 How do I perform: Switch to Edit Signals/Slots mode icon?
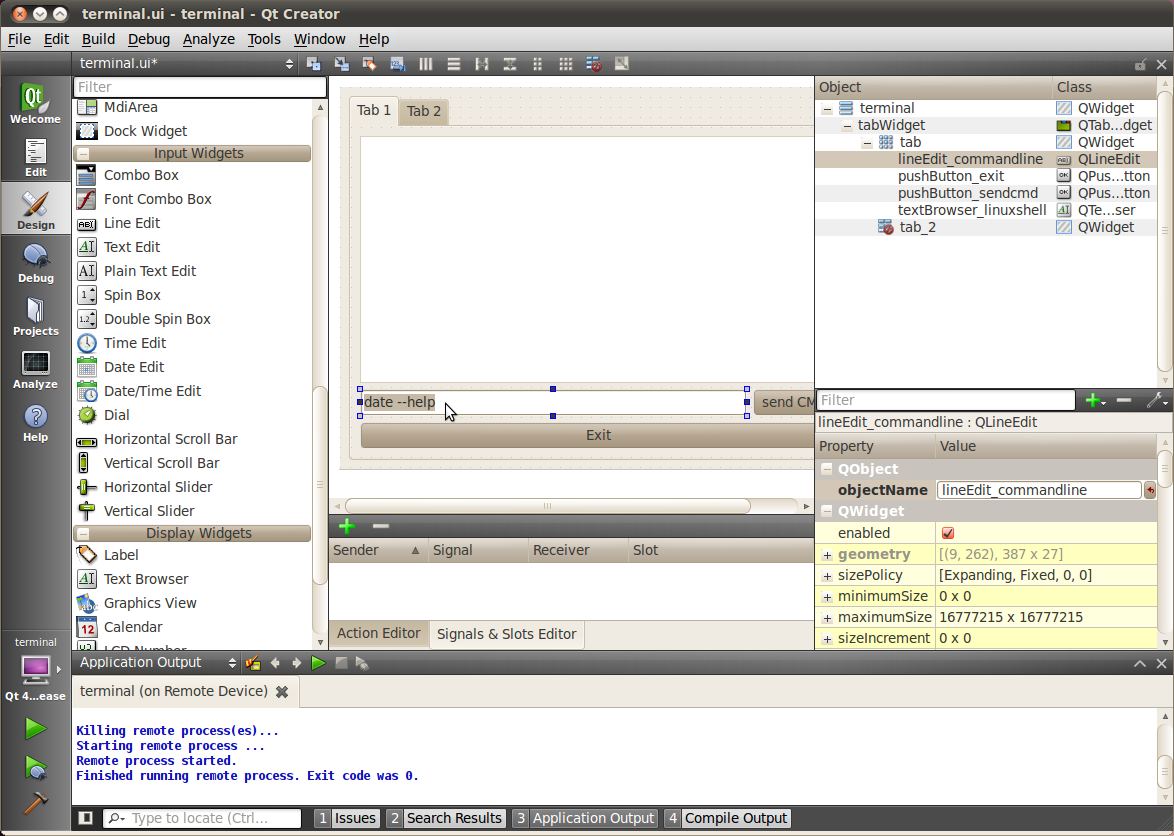(341, 64)
